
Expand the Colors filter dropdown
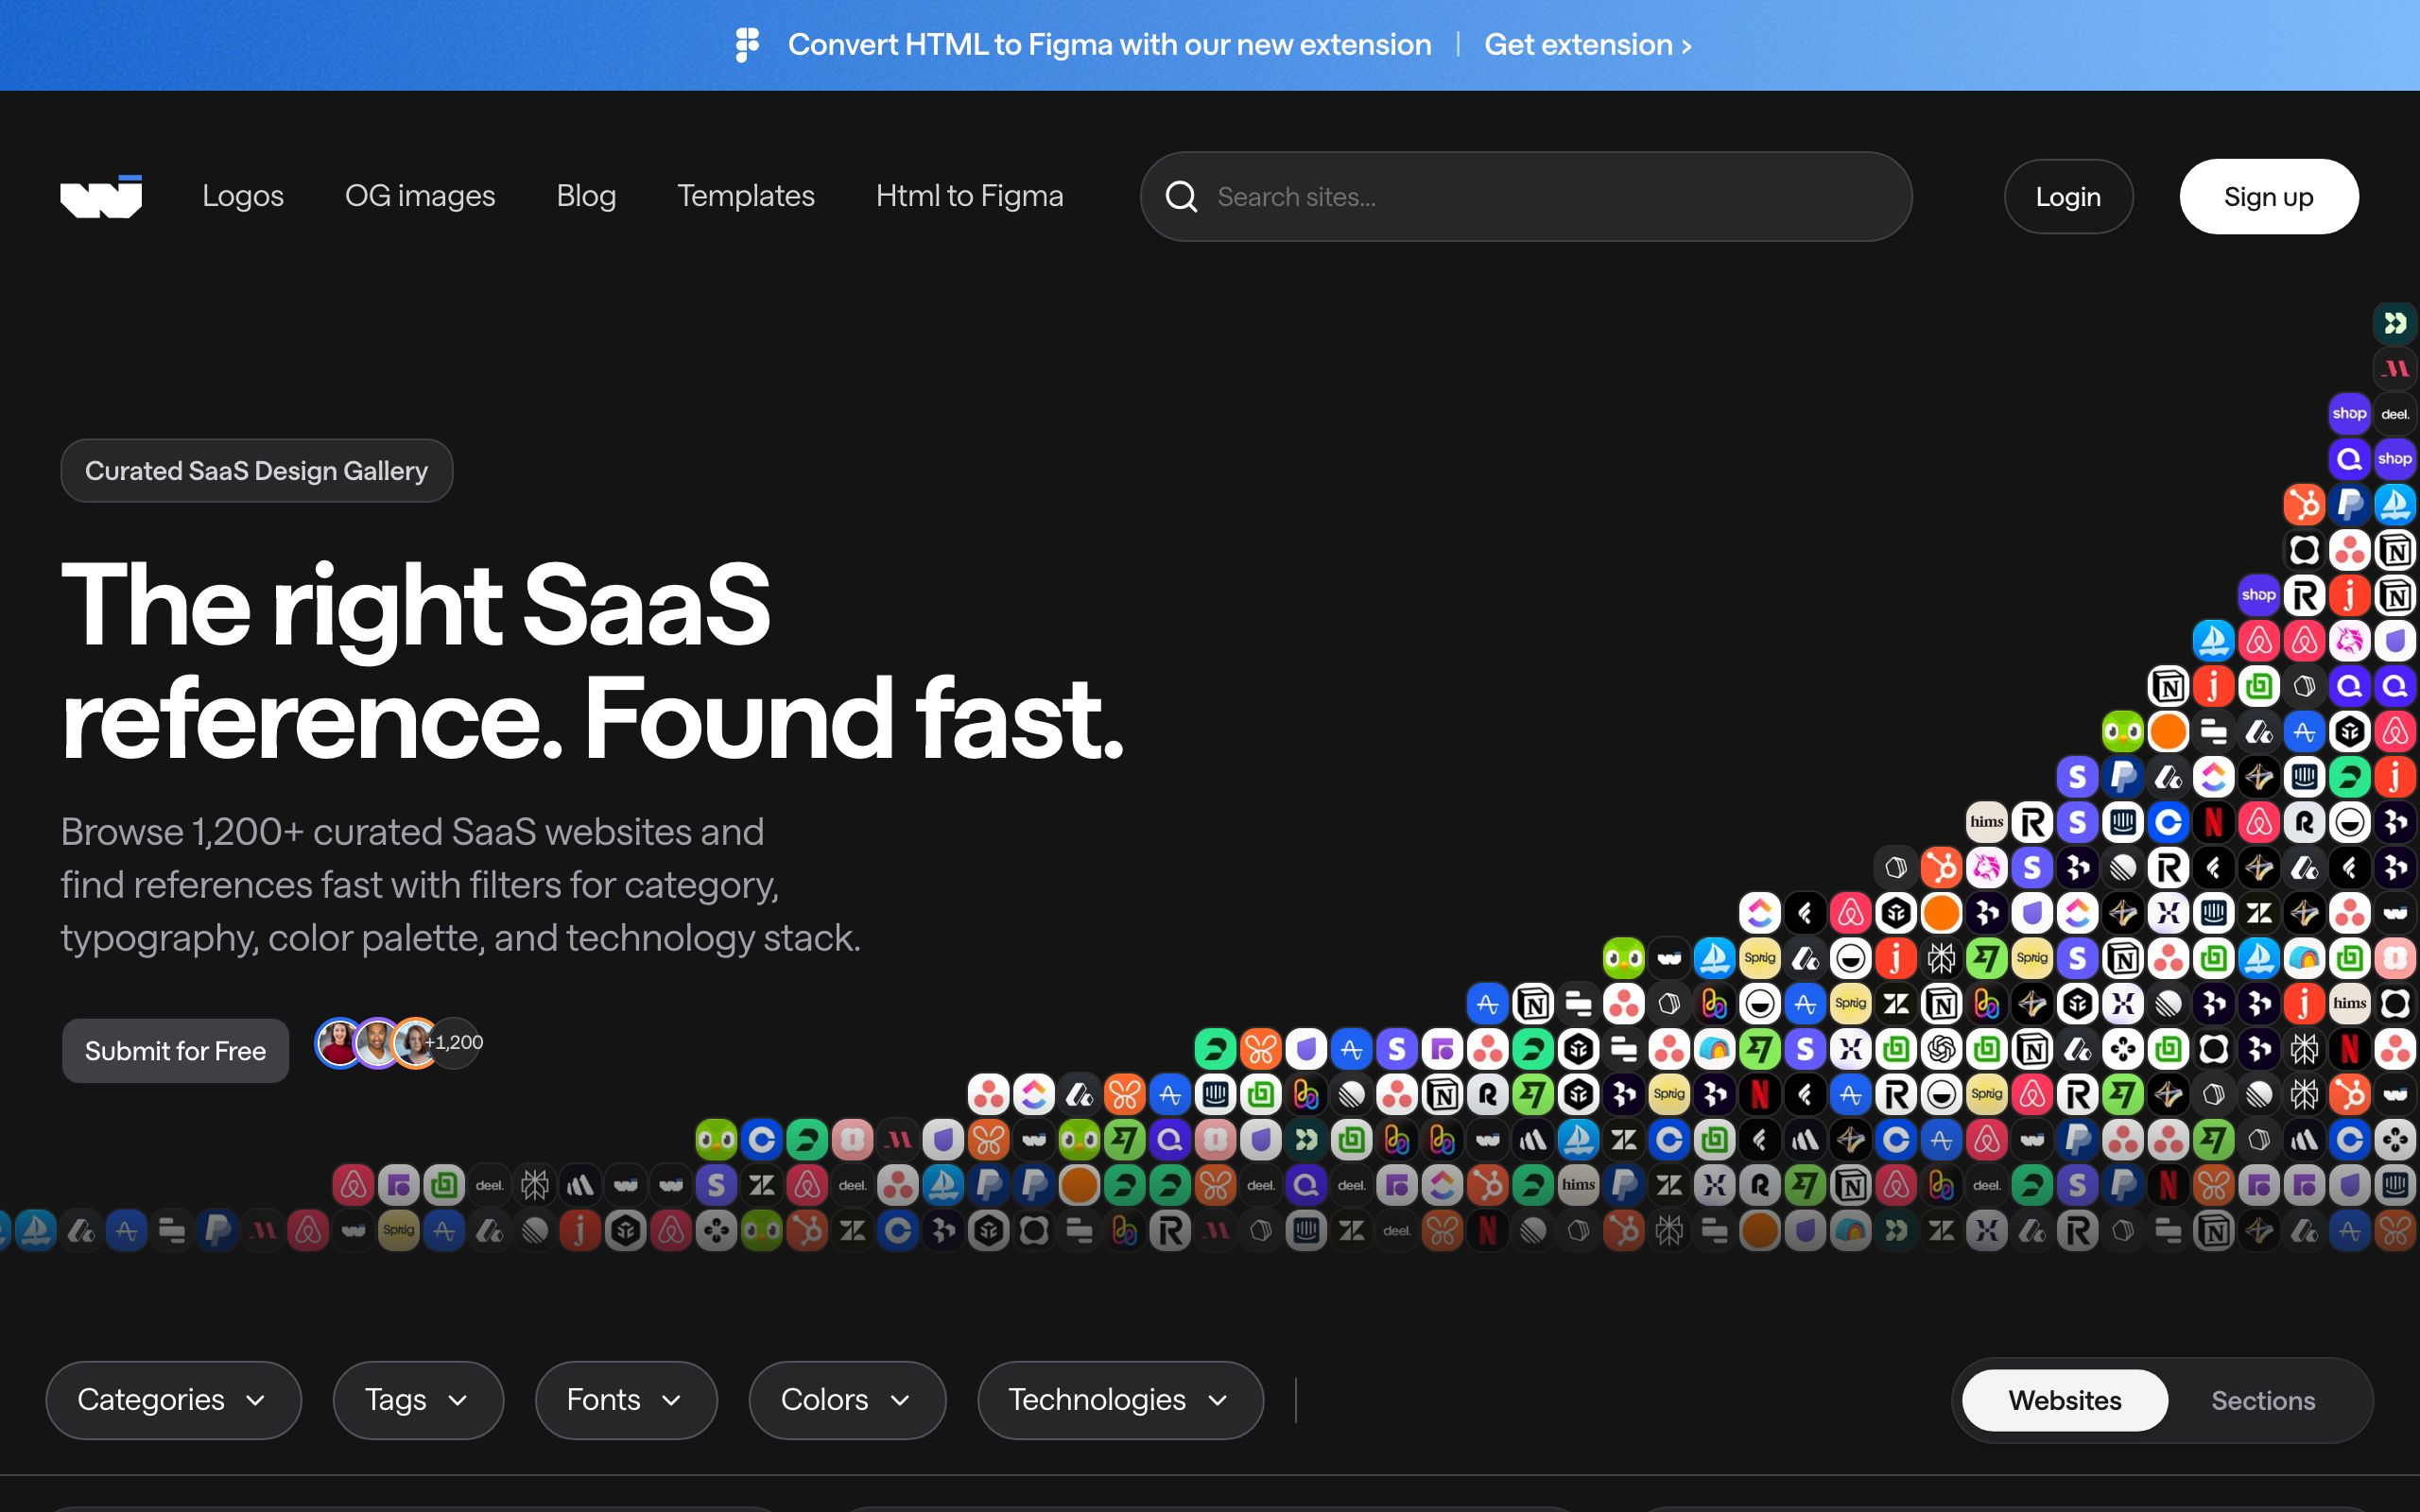[x=847, y=1400]
